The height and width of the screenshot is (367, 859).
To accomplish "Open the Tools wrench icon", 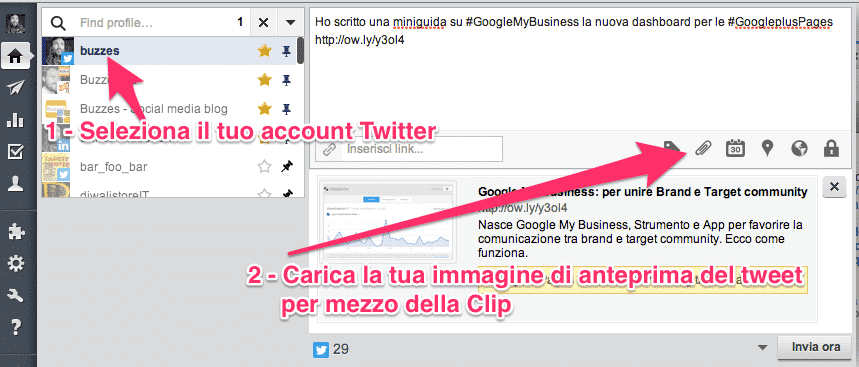I will pos(16,296).
